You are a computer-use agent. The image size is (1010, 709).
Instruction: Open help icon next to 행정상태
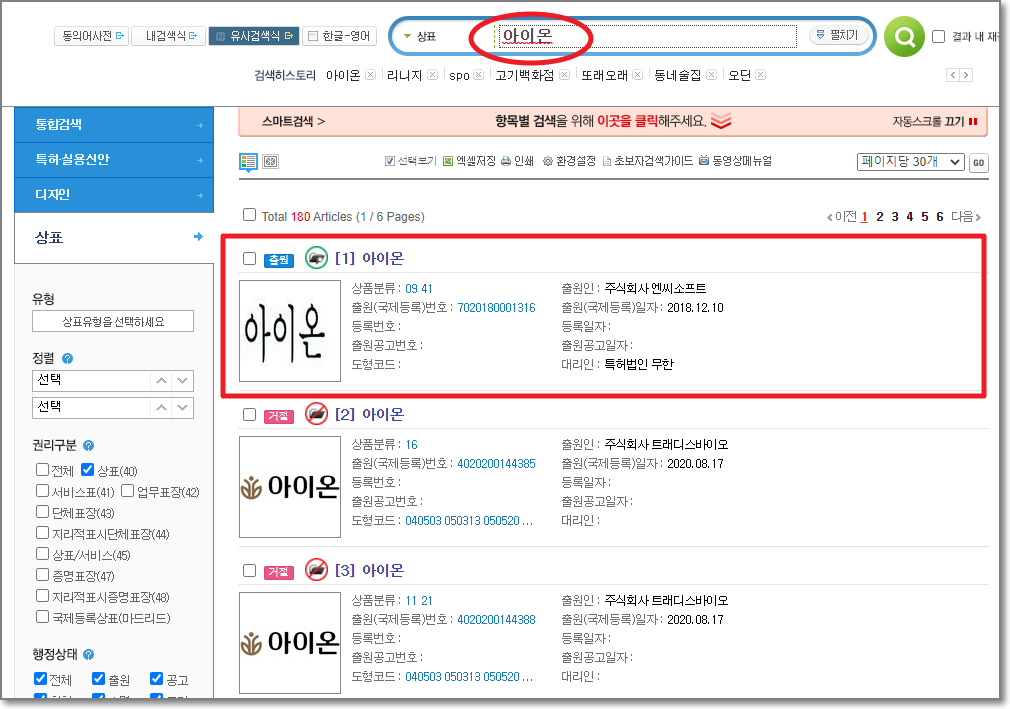click(x=89, y=655)
